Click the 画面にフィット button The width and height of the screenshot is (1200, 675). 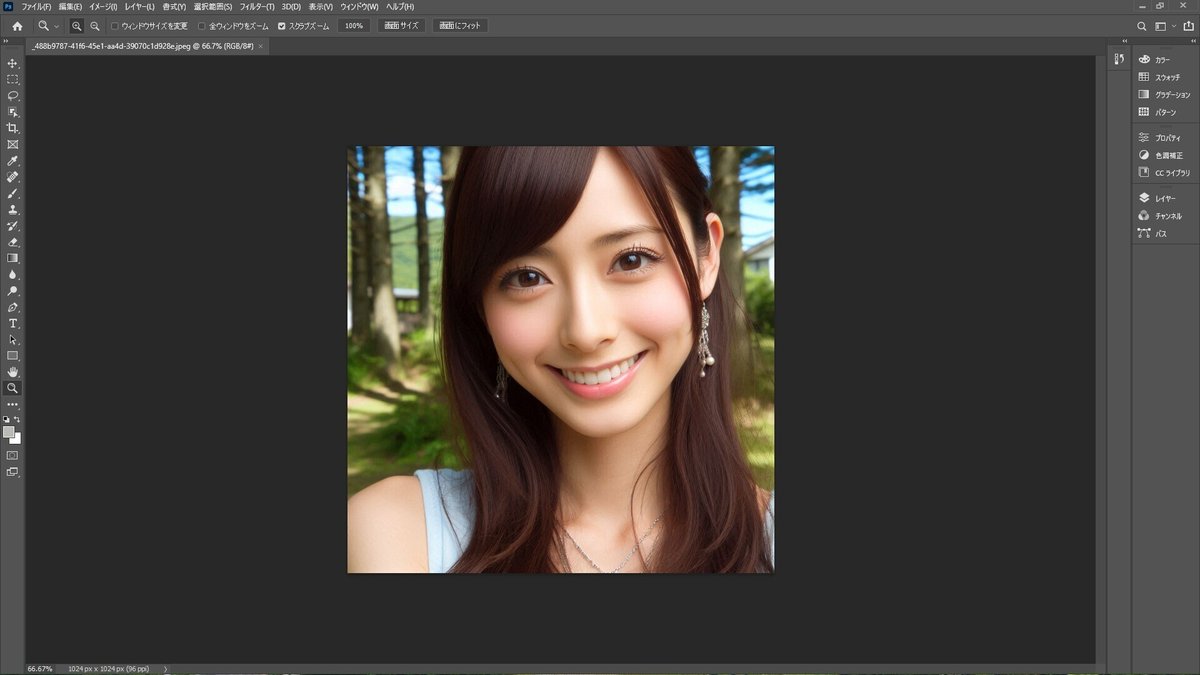pos(462,25)
